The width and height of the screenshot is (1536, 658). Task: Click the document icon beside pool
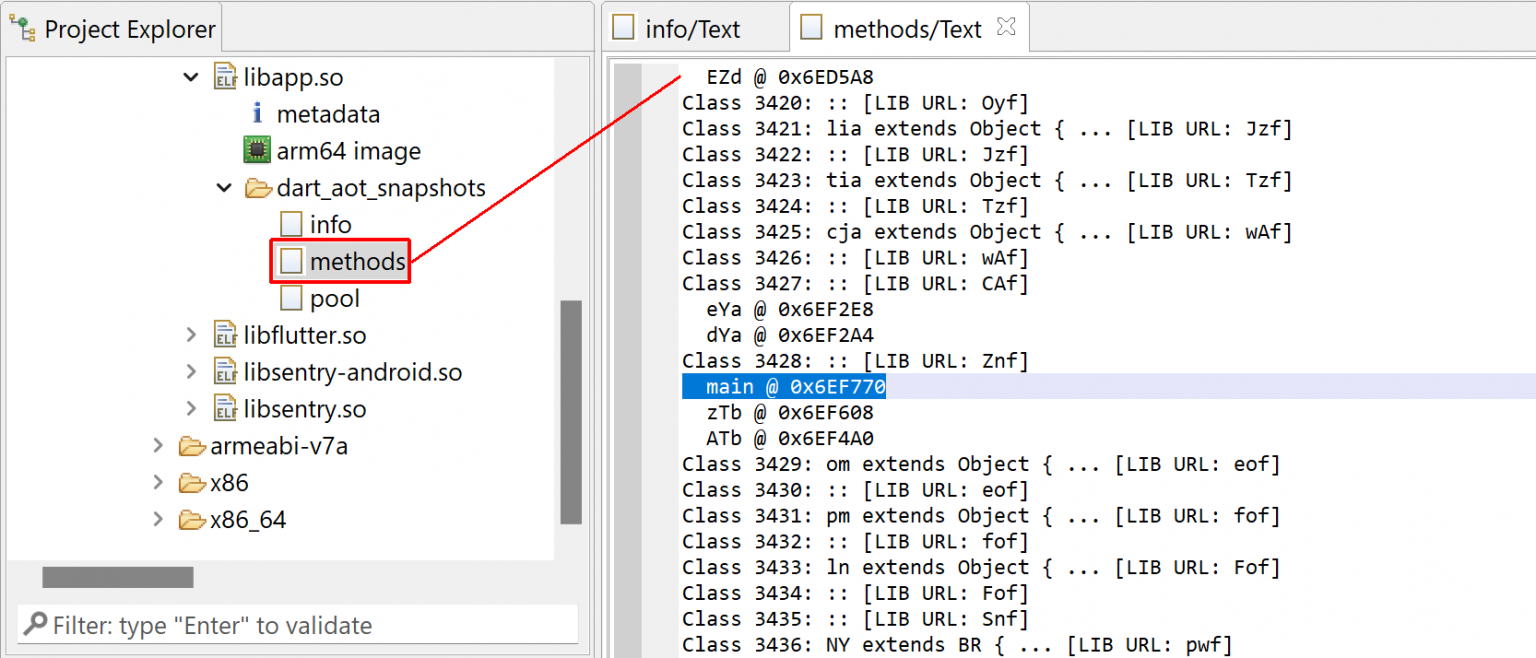(x=290, y=297)
